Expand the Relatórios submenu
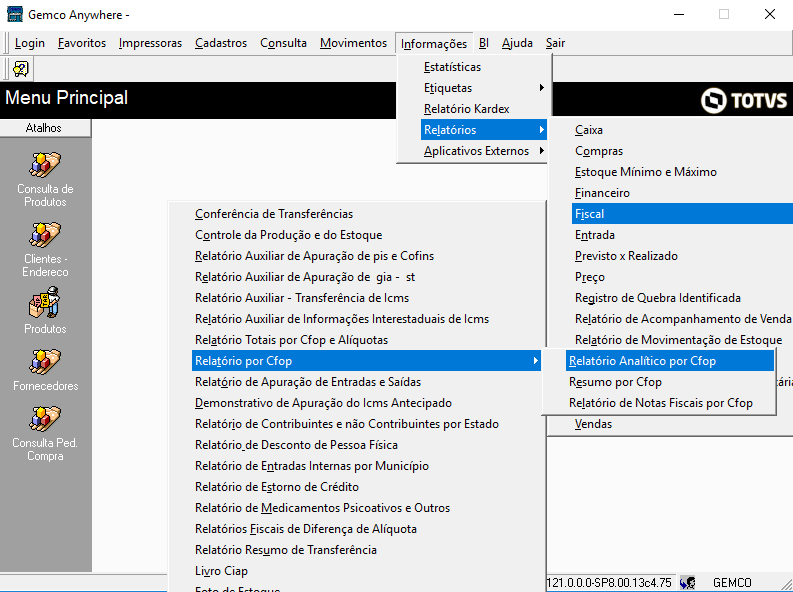The width and height of the screenshot is (793, 592). point(484,130)
